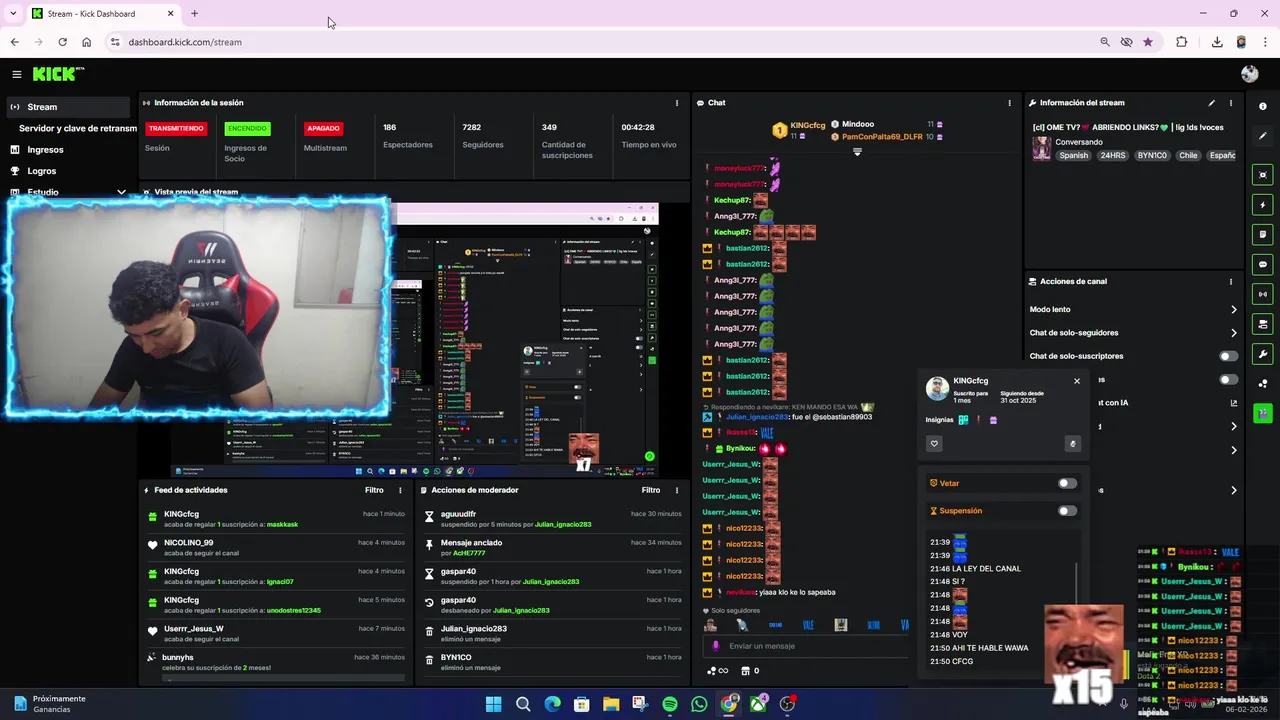This screenshot has height=720, width=1280.
Task: Click the 24HRS tag
Action: click(1112, 156)
